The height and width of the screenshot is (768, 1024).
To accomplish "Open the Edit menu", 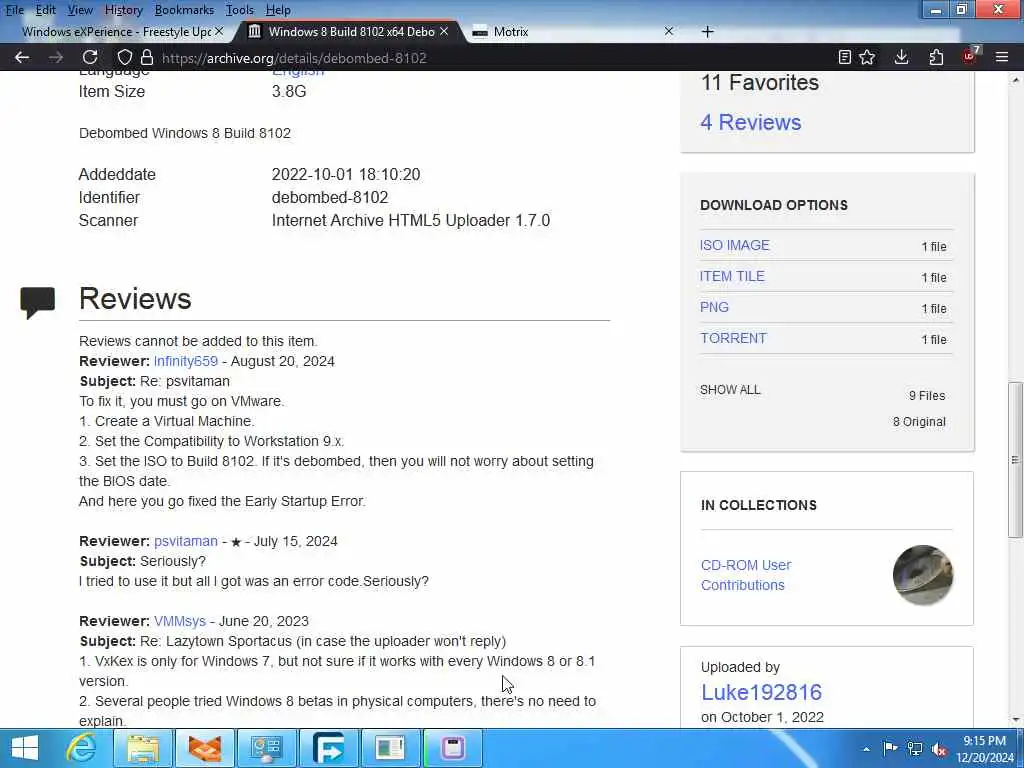I will click(45, 10).
